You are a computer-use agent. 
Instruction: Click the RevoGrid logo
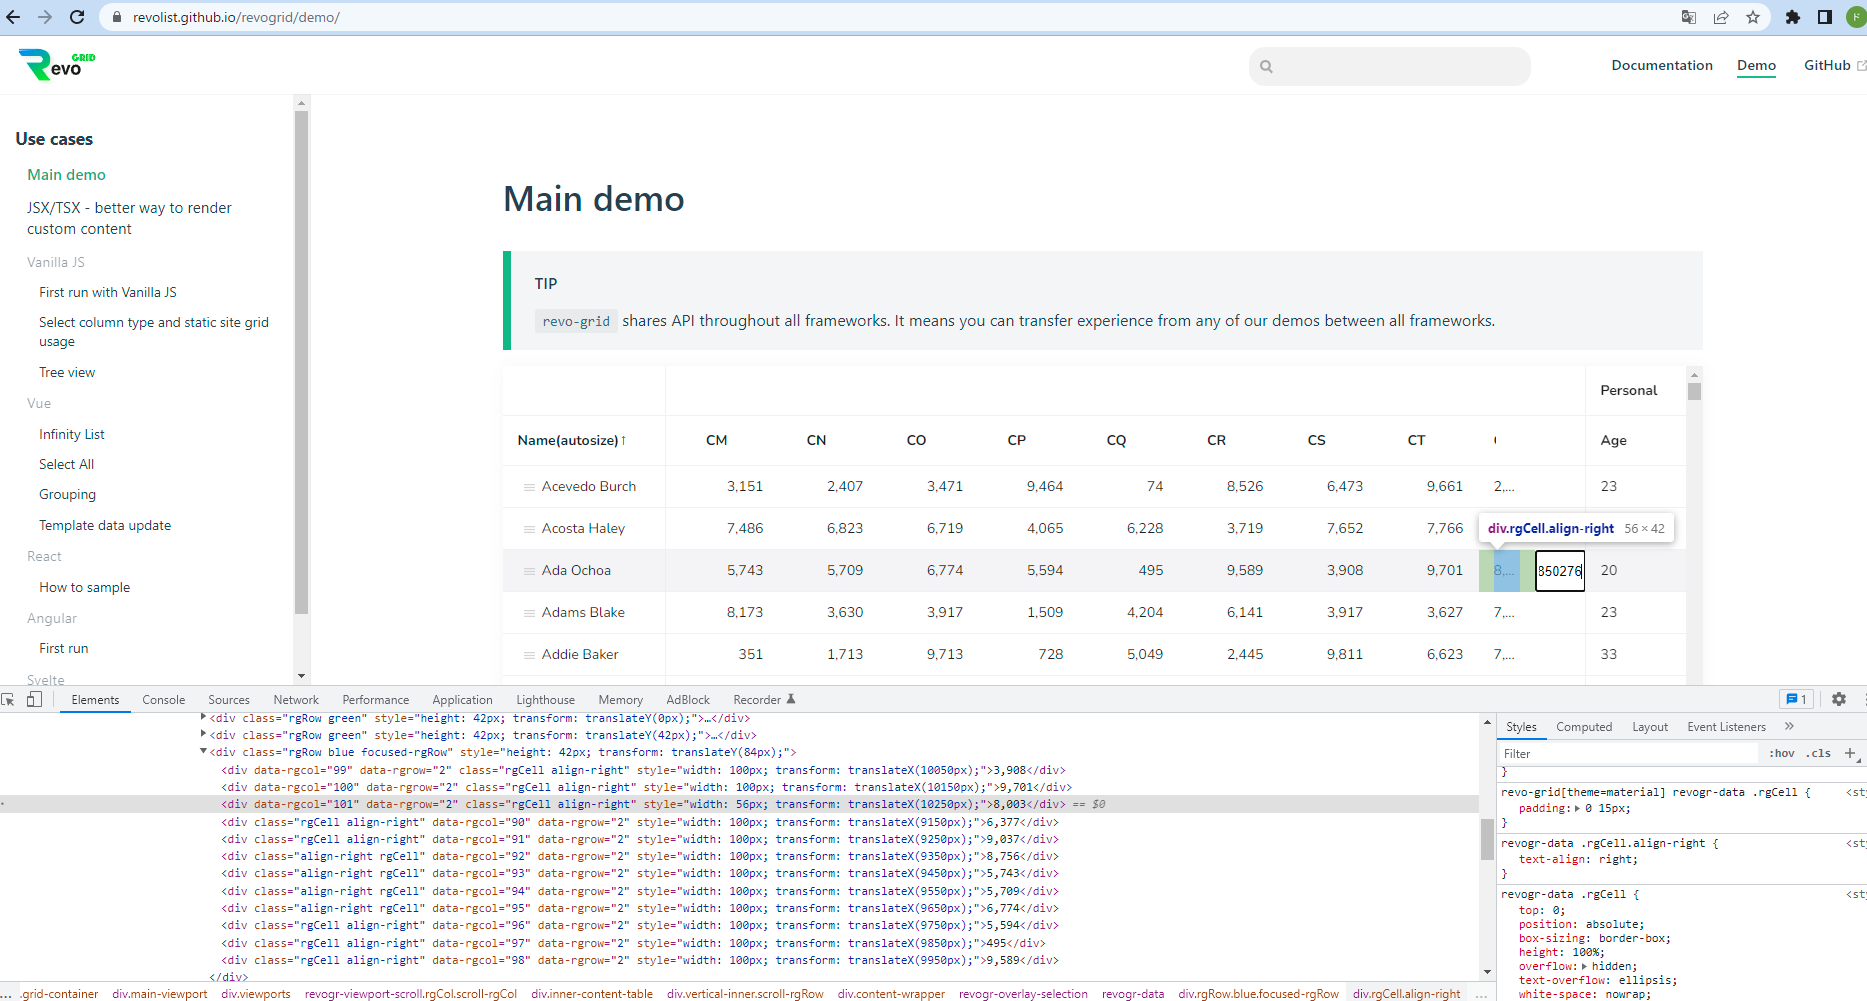57,65
